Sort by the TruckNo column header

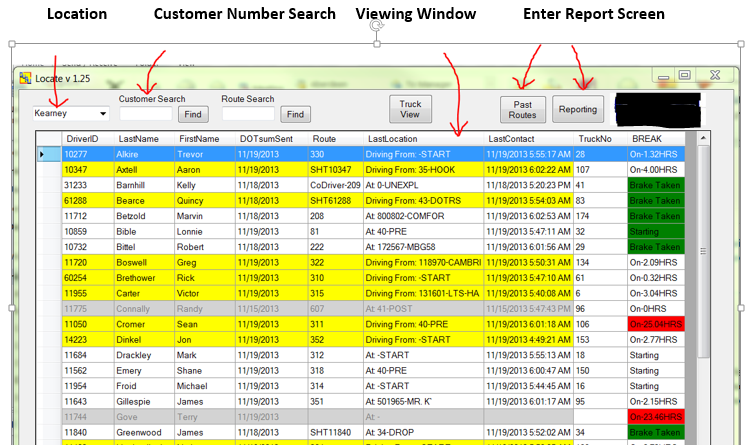[x=600, y=139]
